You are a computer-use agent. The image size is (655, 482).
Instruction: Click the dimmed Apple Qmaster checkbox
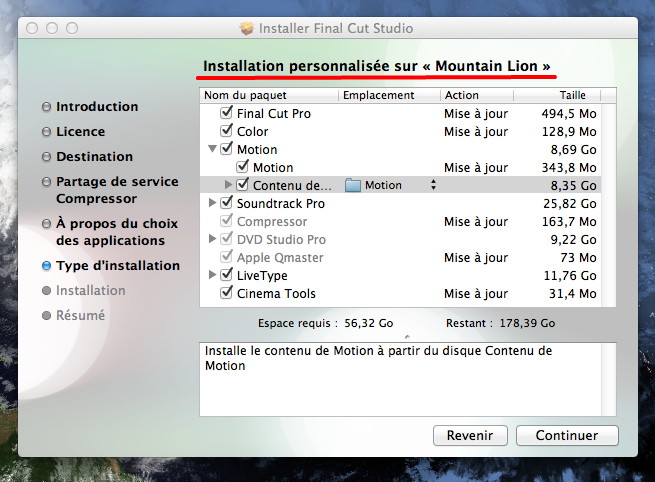tap(226, 256)
